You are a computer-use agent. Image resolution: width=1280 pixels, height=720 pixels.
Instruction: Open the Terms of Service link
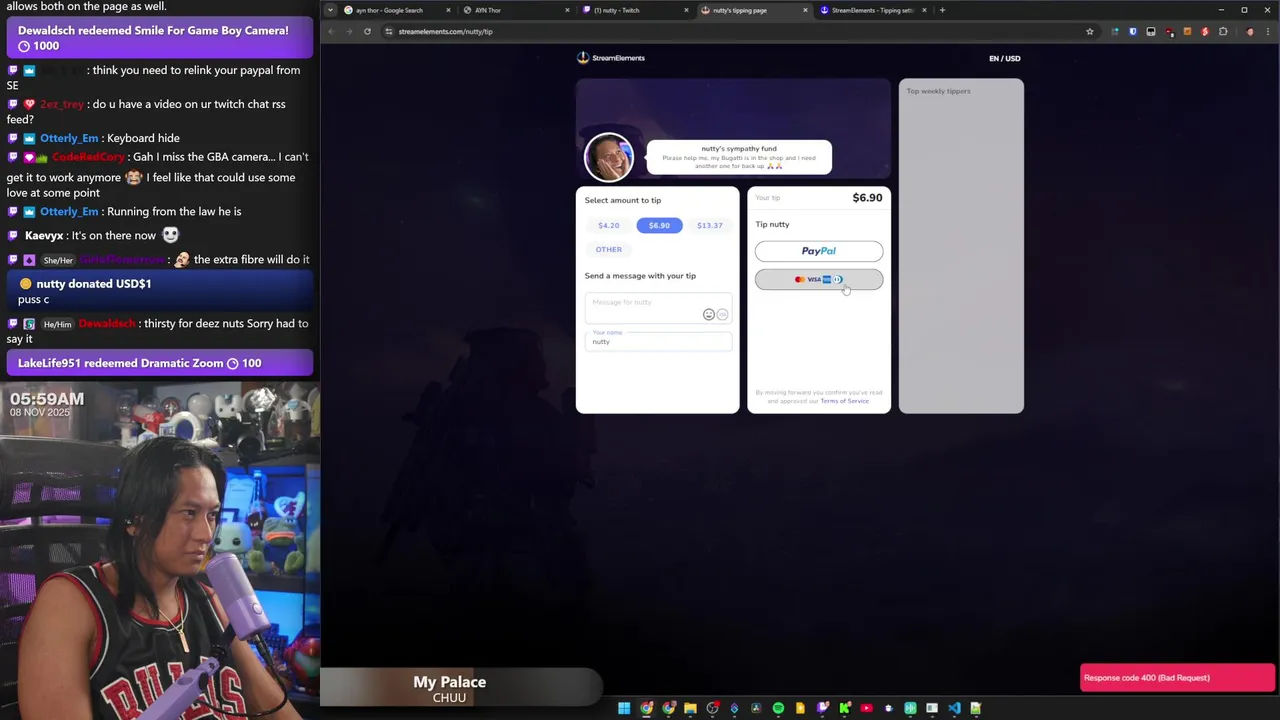845,401
